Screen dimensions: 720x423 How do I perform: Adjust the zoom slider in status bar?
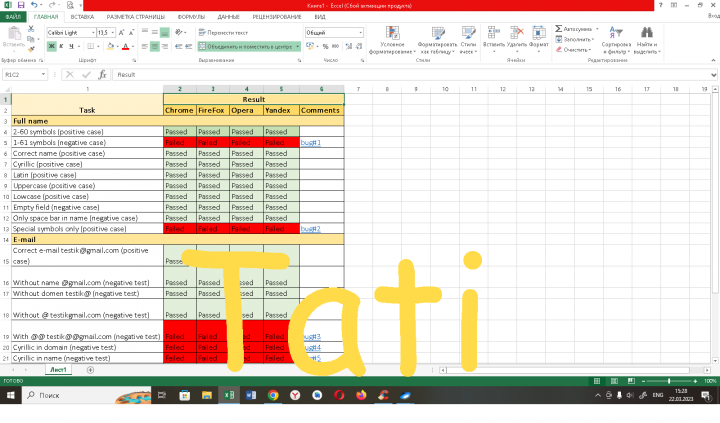pos(669,381)
